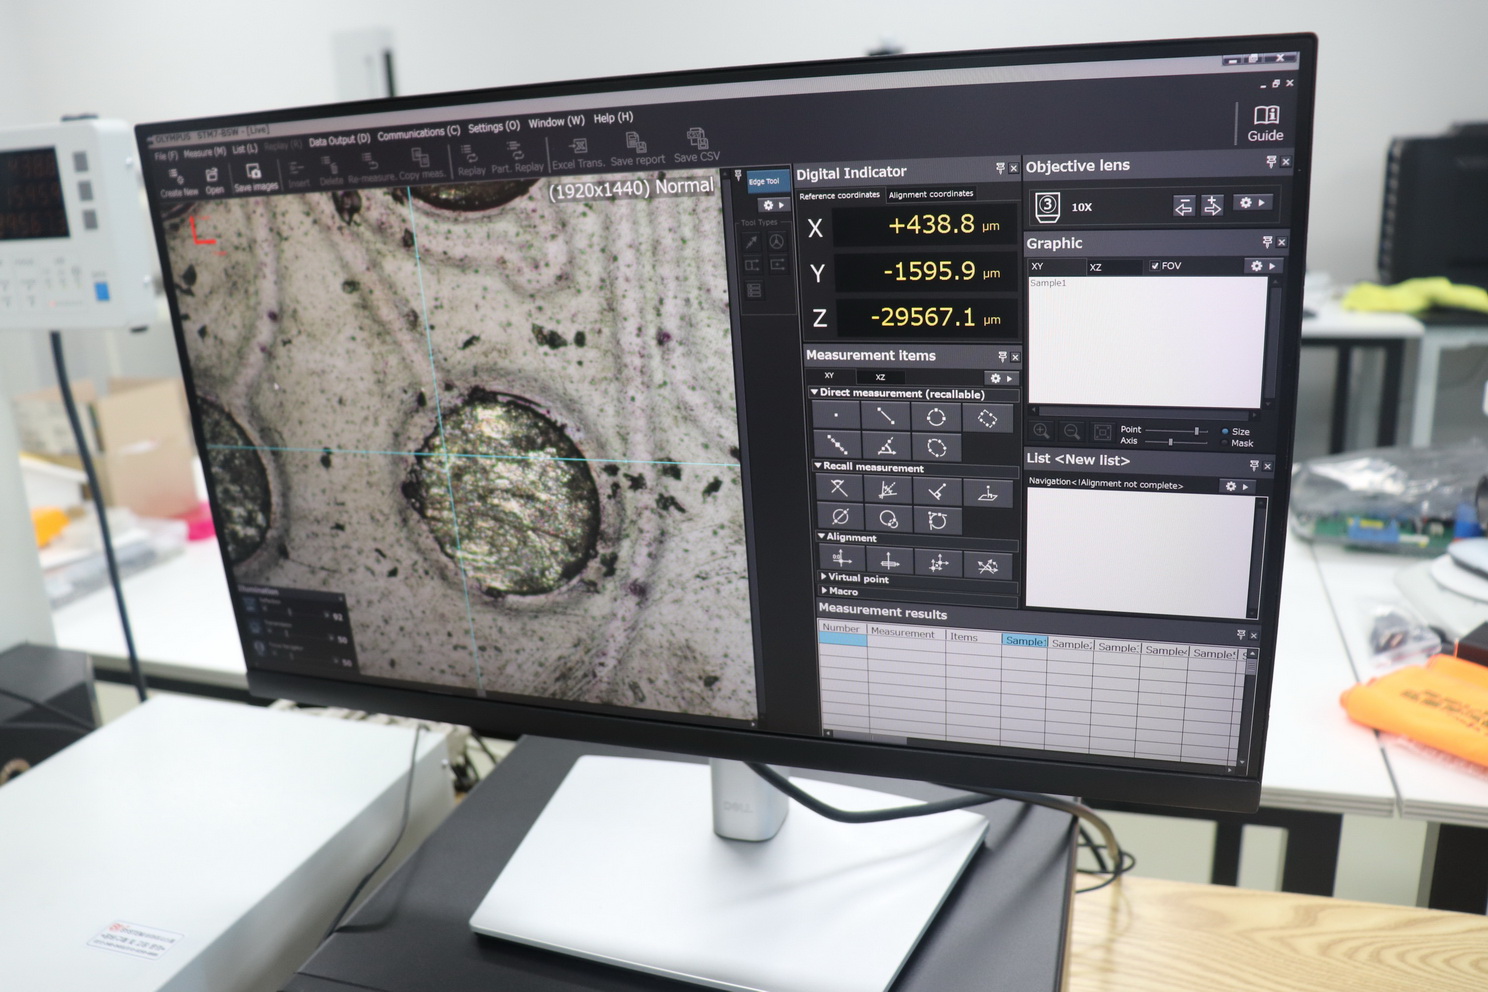Switch to the next objective lens
Viewport: 1488px width, 992px height.
[1212, 206]
